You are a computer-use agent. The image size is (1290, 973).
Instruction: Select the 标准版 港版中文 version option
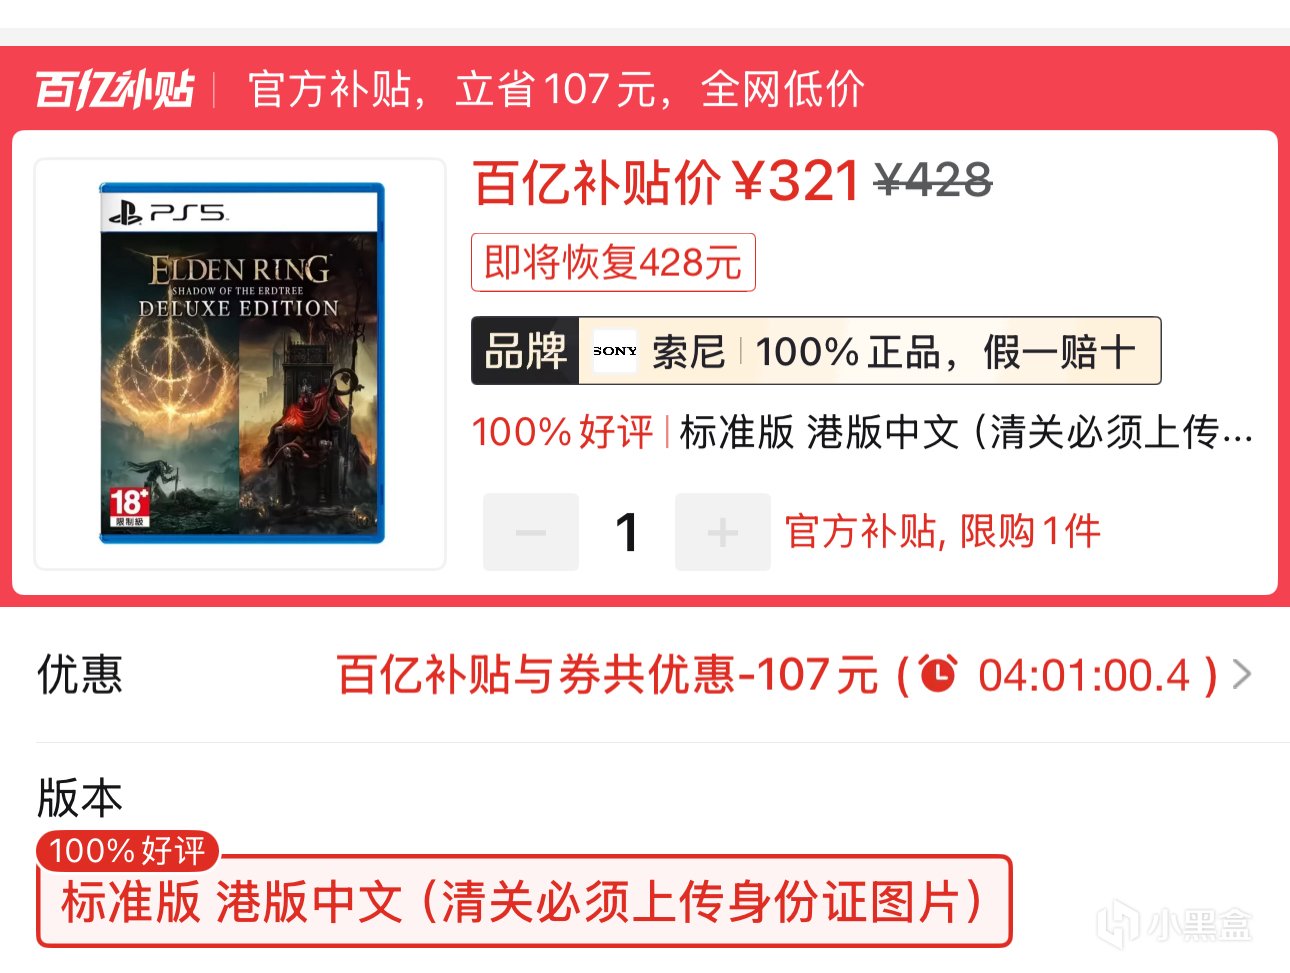pyautogui.click(x=524, y=901)
